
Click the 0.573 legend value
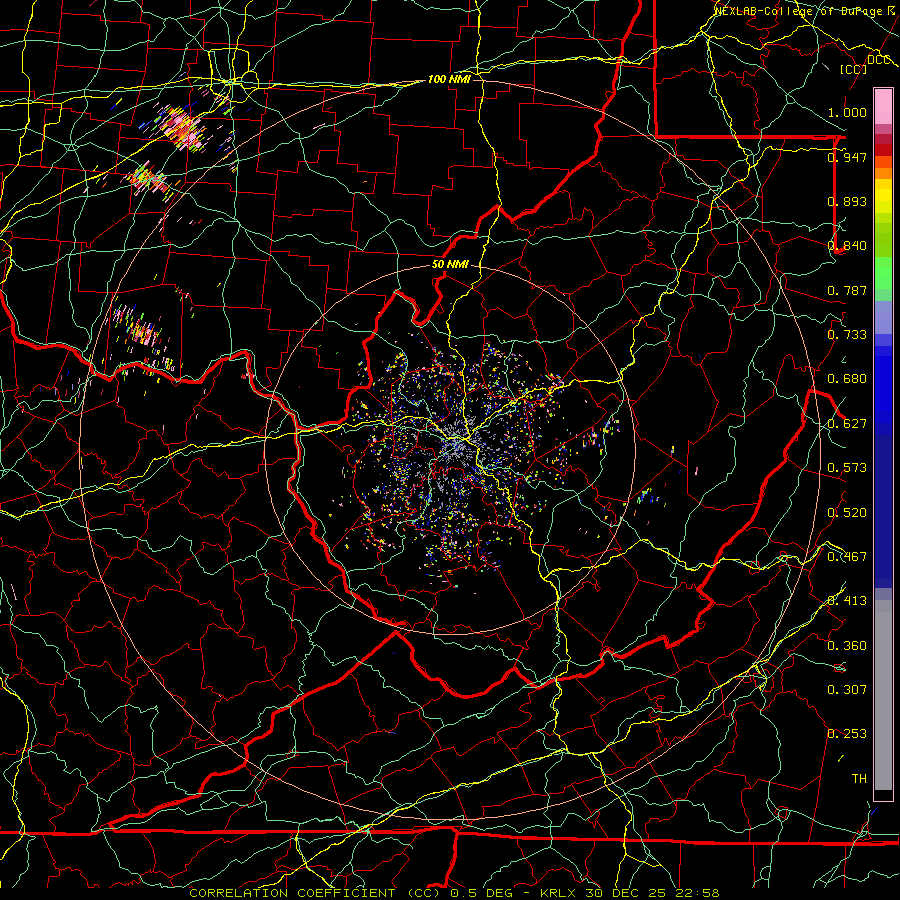point(847,468)
